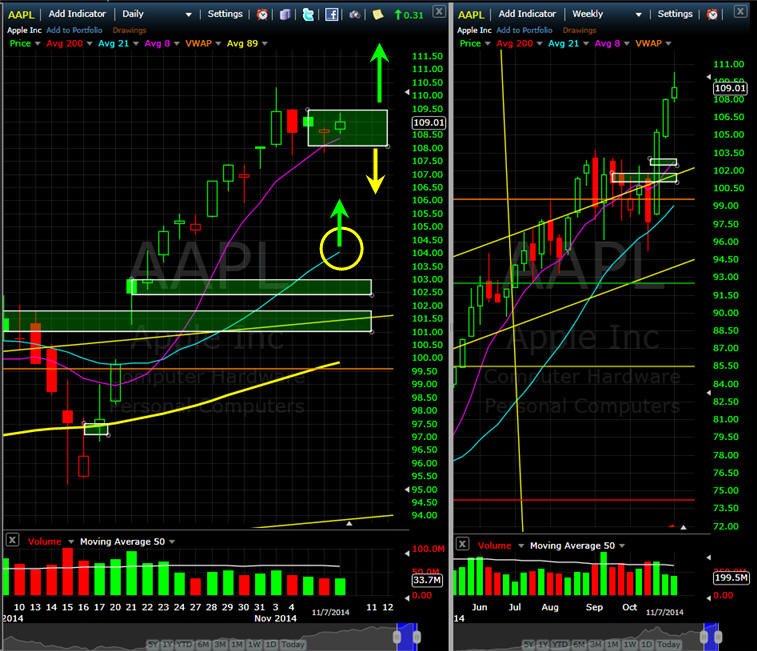Click the 3D cube icon in Daily chart toolbar
Image resolution: width=757 pixels, height=651 pixels.
pos(285,14)
